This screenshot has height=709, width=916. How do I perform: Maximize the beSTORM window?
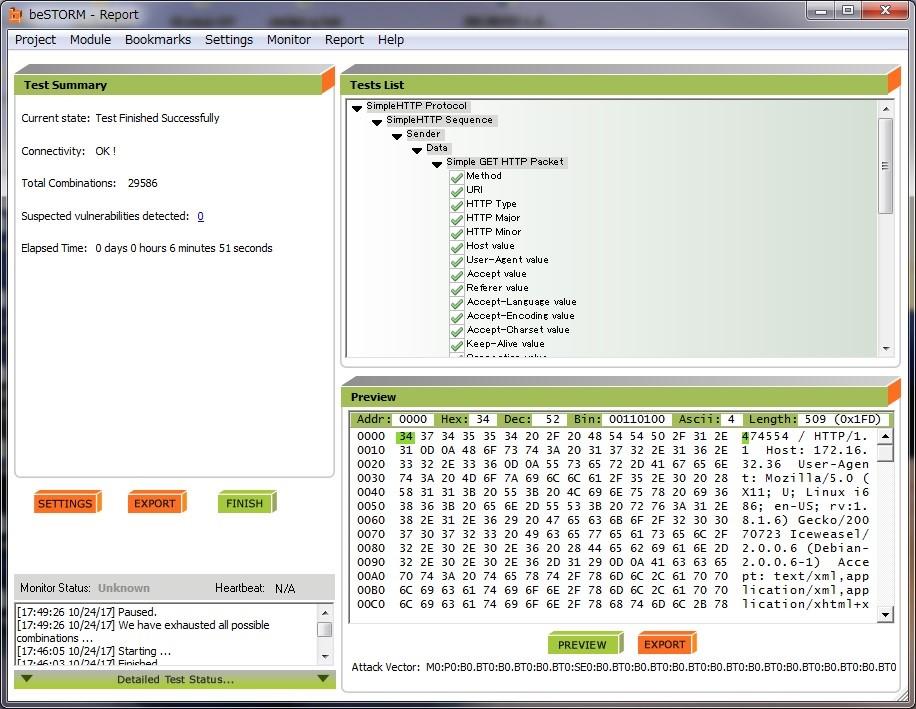coord(848,11)
